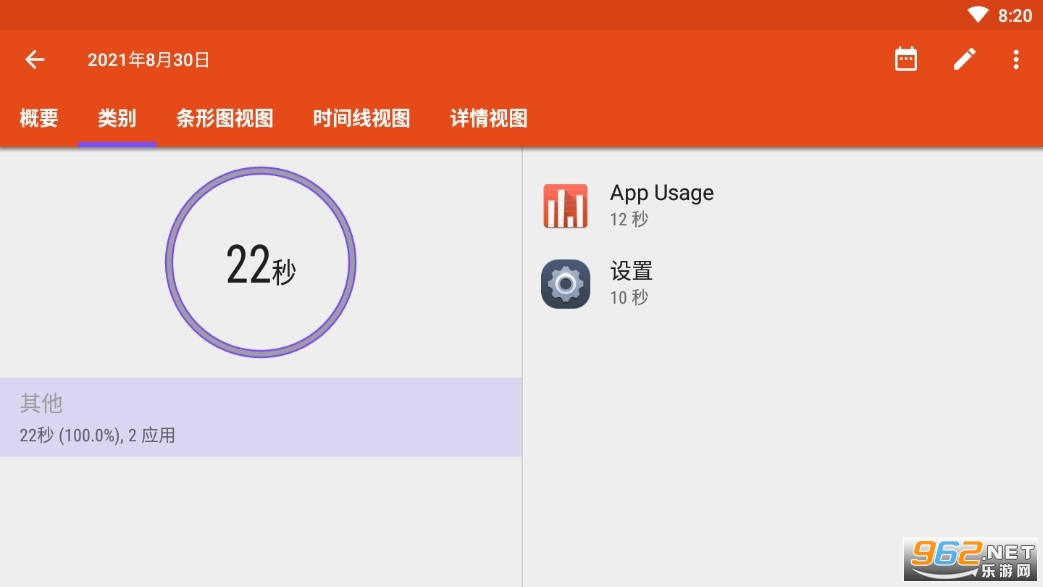Open the three-dot overflow menu
This screenshot has width=1043, height=587.
coord(1016,60)
